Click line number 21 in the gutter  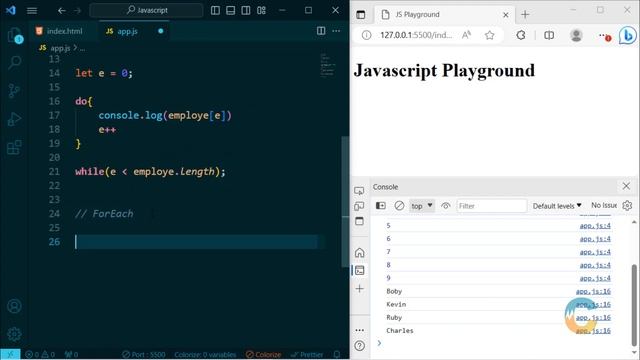click(54, 171)
